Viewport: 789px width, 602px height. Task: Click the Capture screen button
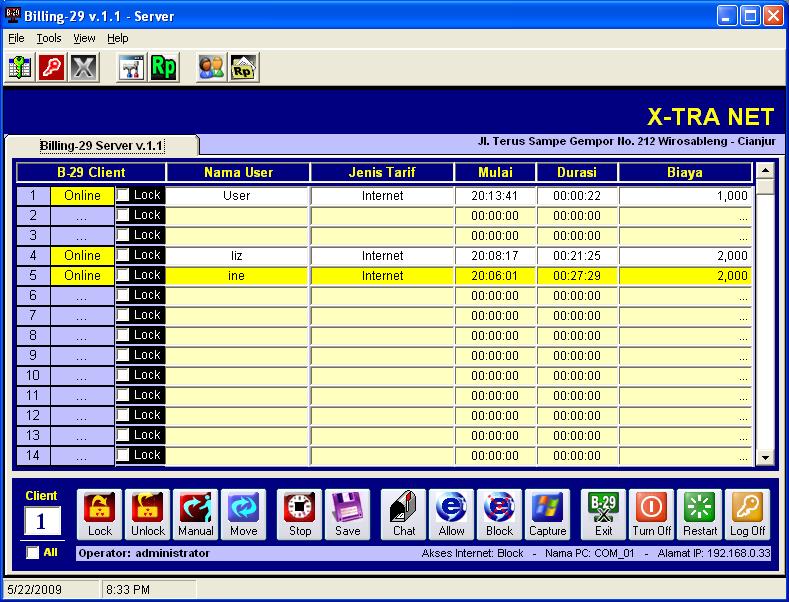547,514
